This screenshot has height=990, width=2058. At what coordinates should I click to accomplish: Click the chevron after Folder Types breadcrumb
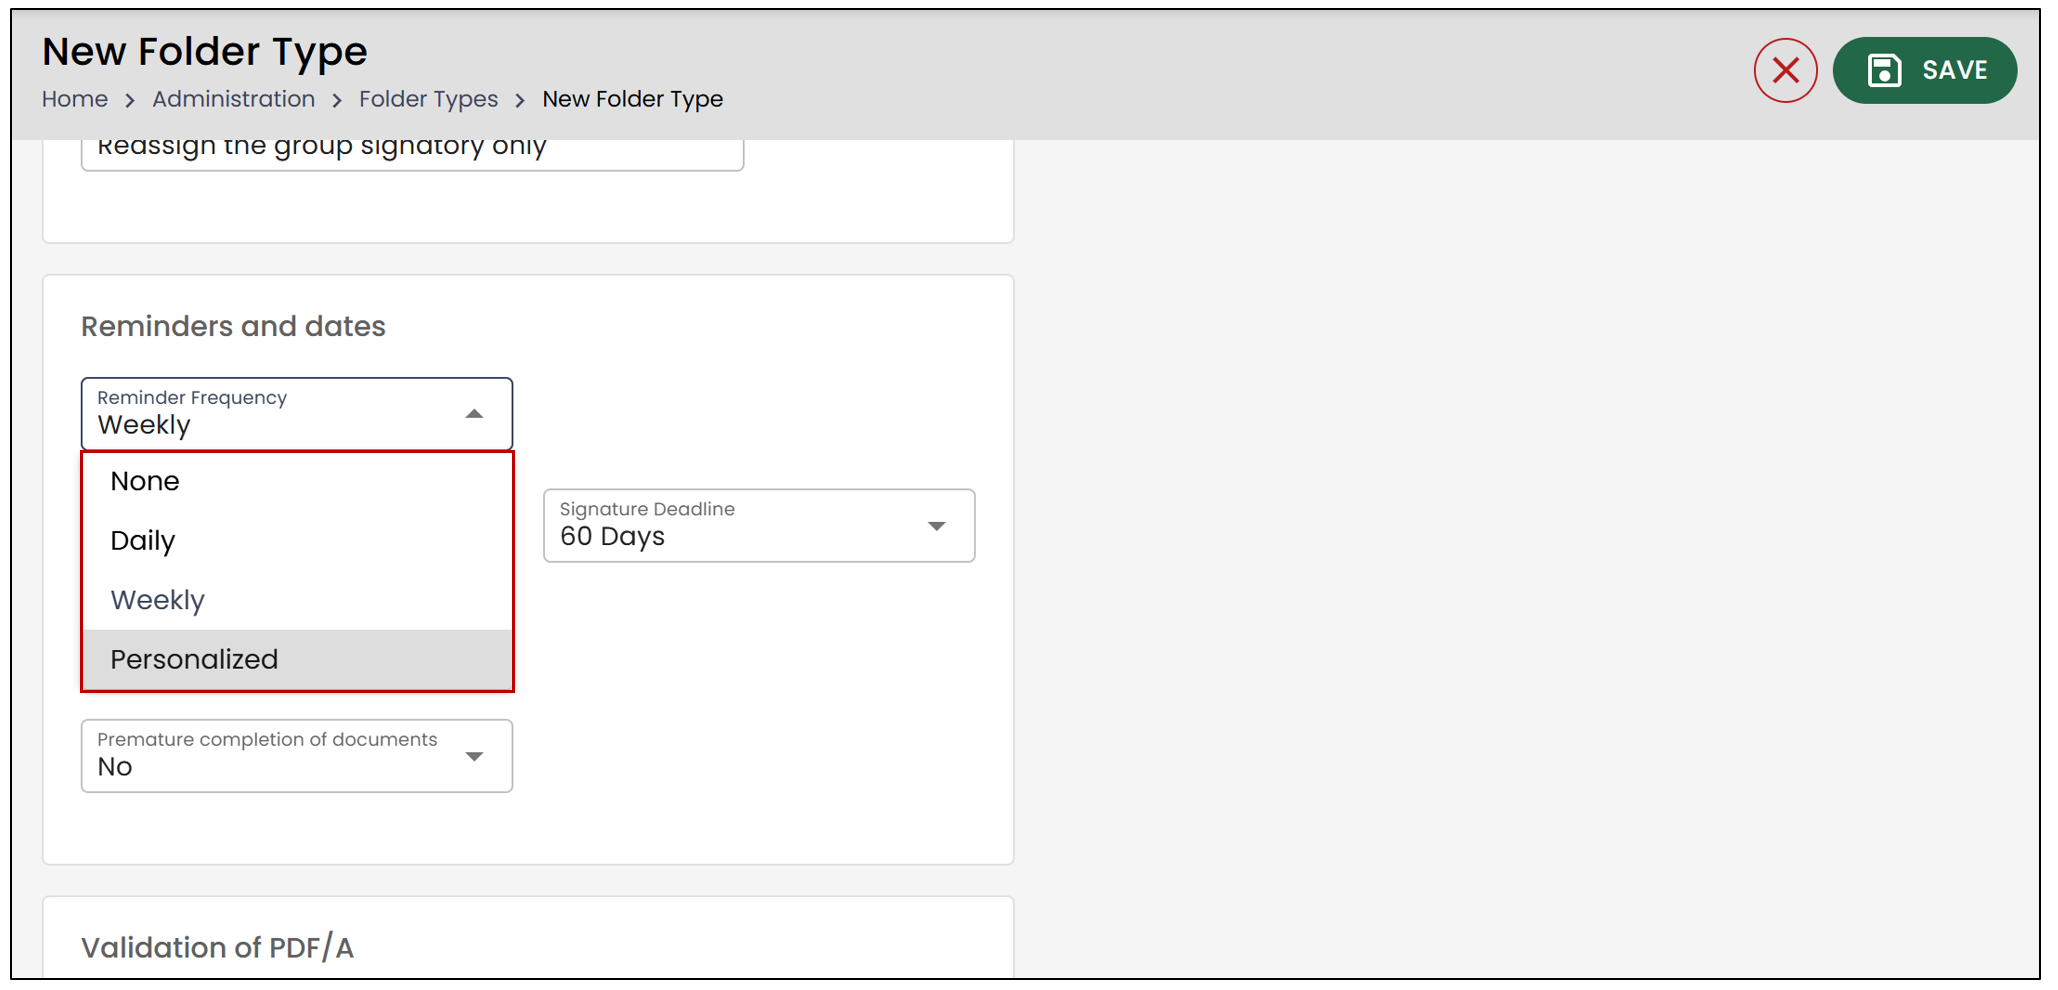click(x=520, y=100)
